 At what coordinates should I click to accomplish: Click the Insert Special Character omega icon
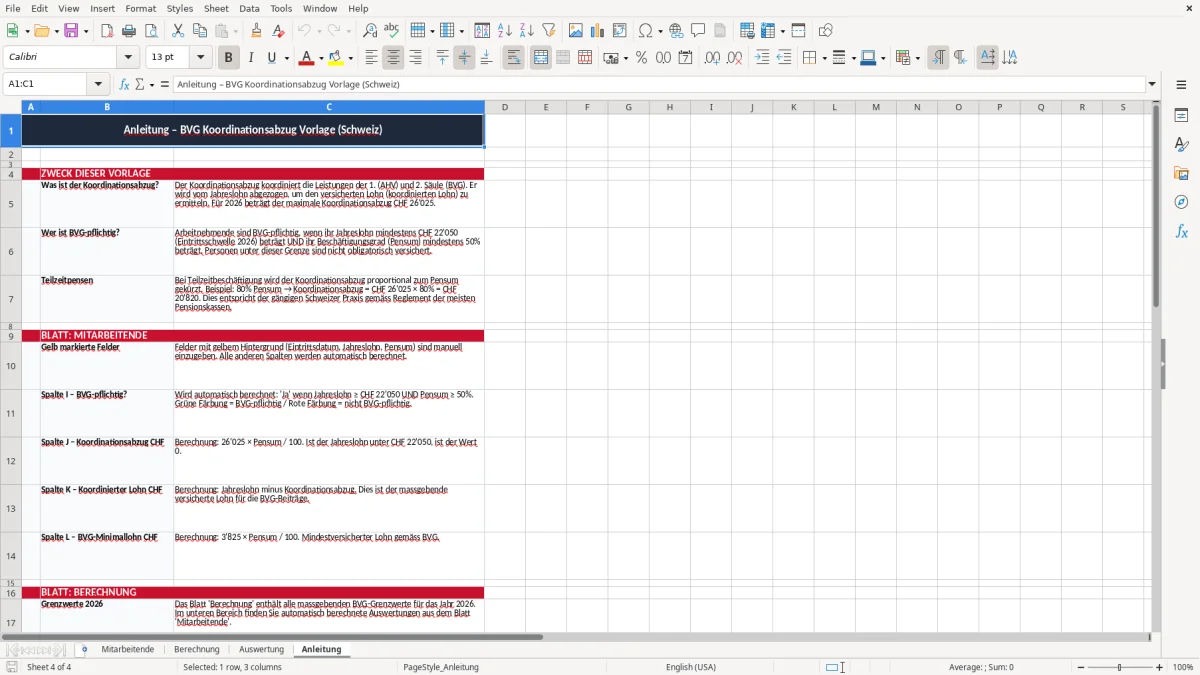point(645,31)
